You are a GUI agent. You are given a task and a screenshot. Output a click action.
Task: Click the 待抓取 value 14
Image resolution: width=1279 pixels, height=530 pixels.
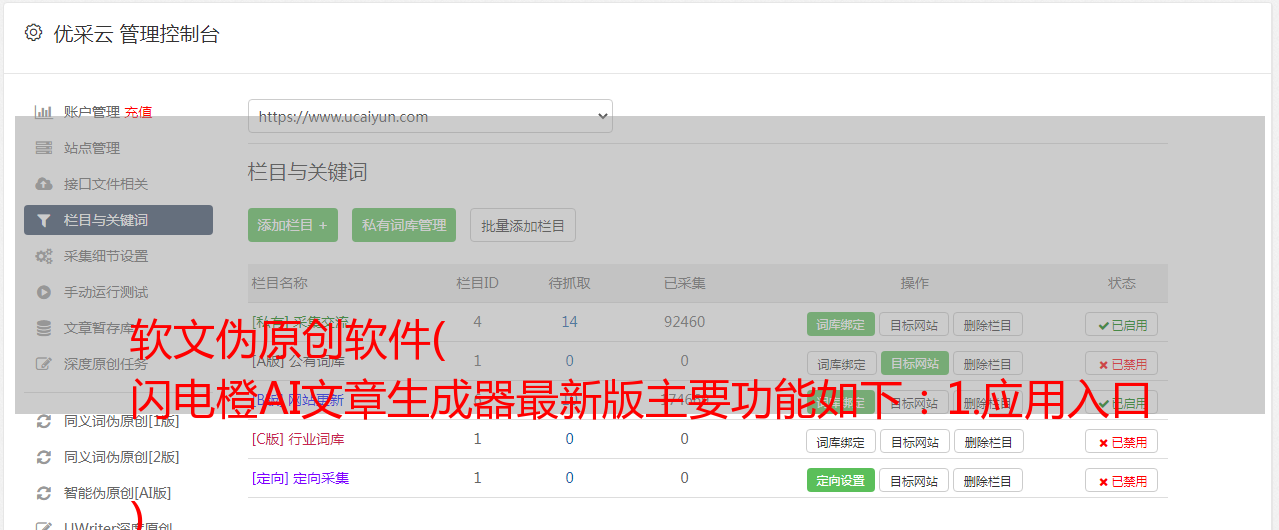[x=569, y=322]
